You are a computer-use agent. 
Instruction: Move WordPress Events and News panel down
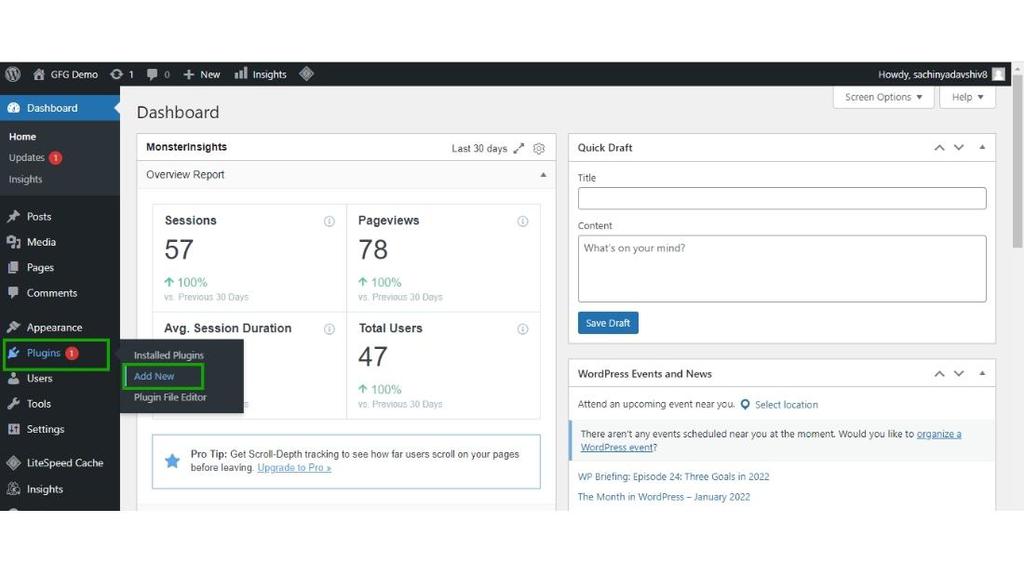coord(959,374)
